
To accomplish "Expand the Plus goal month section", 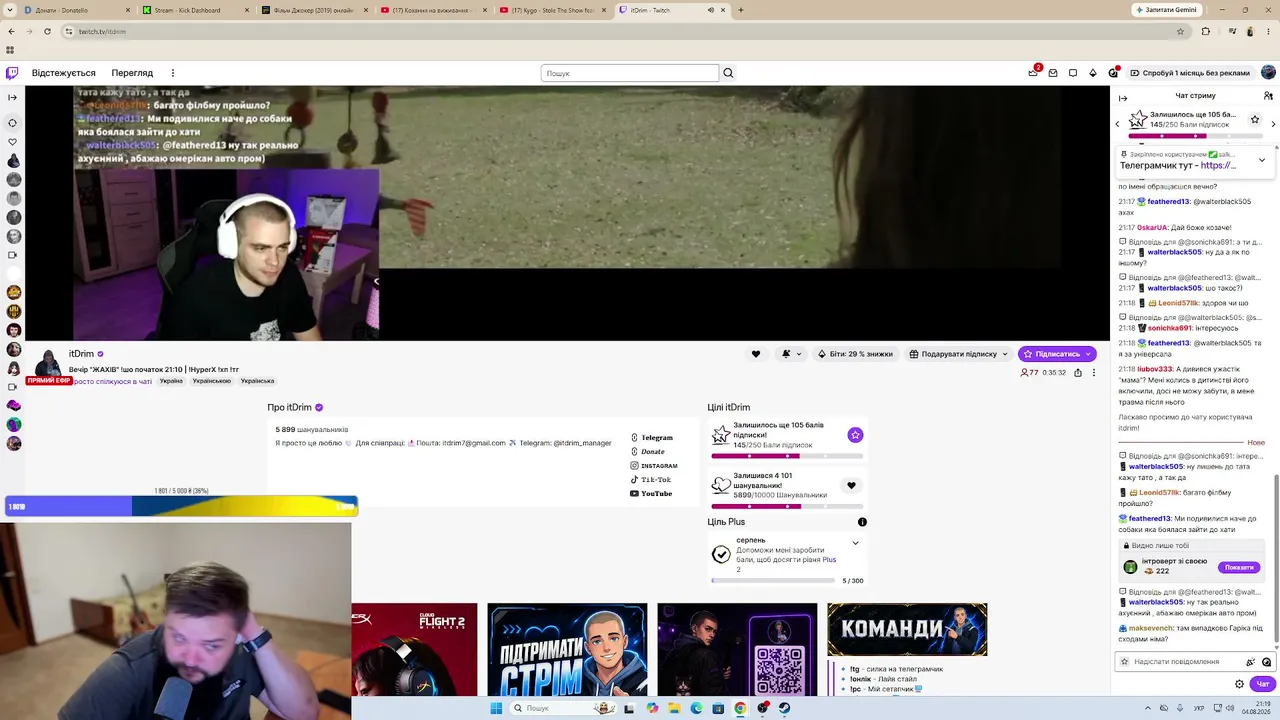I will point(855,543).
